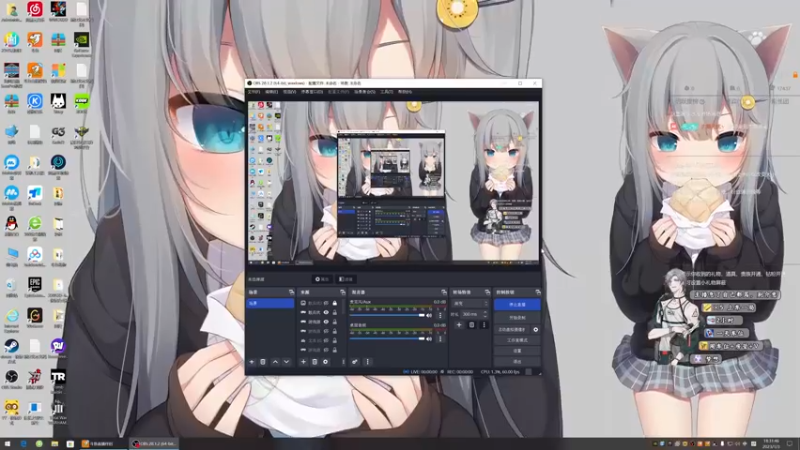This screenshot has height=450, width=800.
Task: Click the Exit button in Controls
Action: (517, 362)
